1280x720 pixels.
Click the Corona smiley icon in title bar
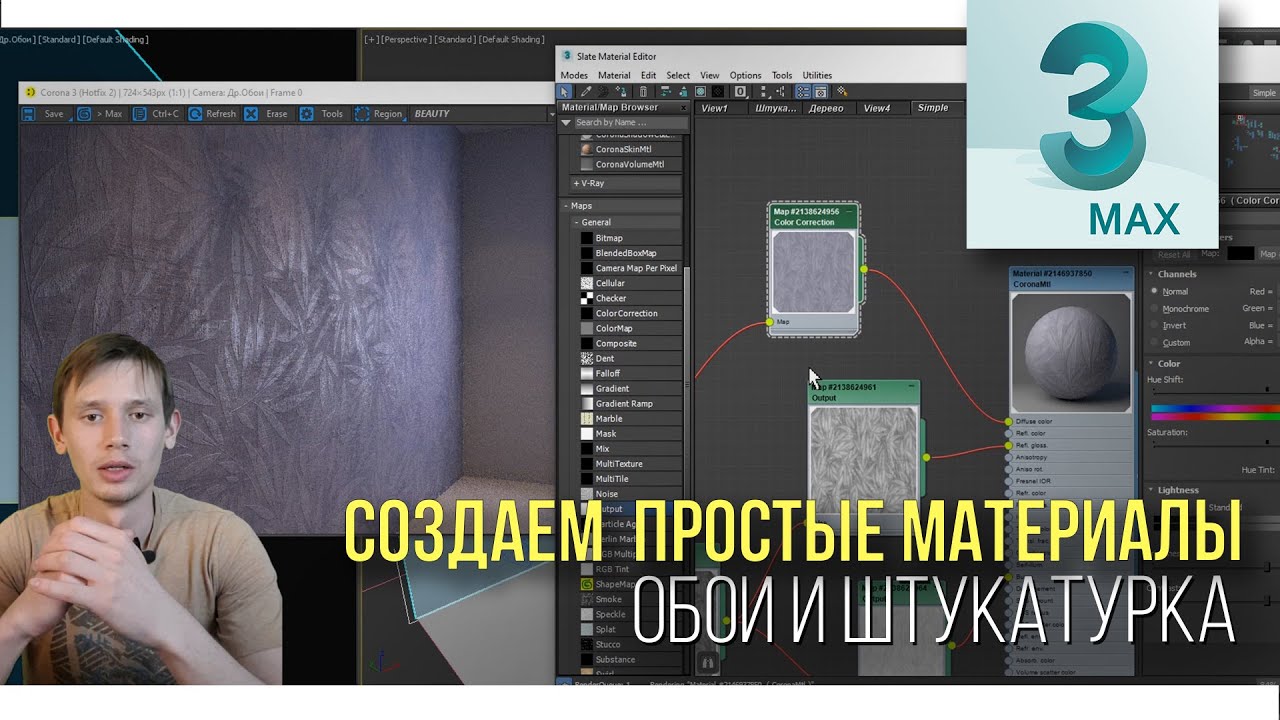31,92
